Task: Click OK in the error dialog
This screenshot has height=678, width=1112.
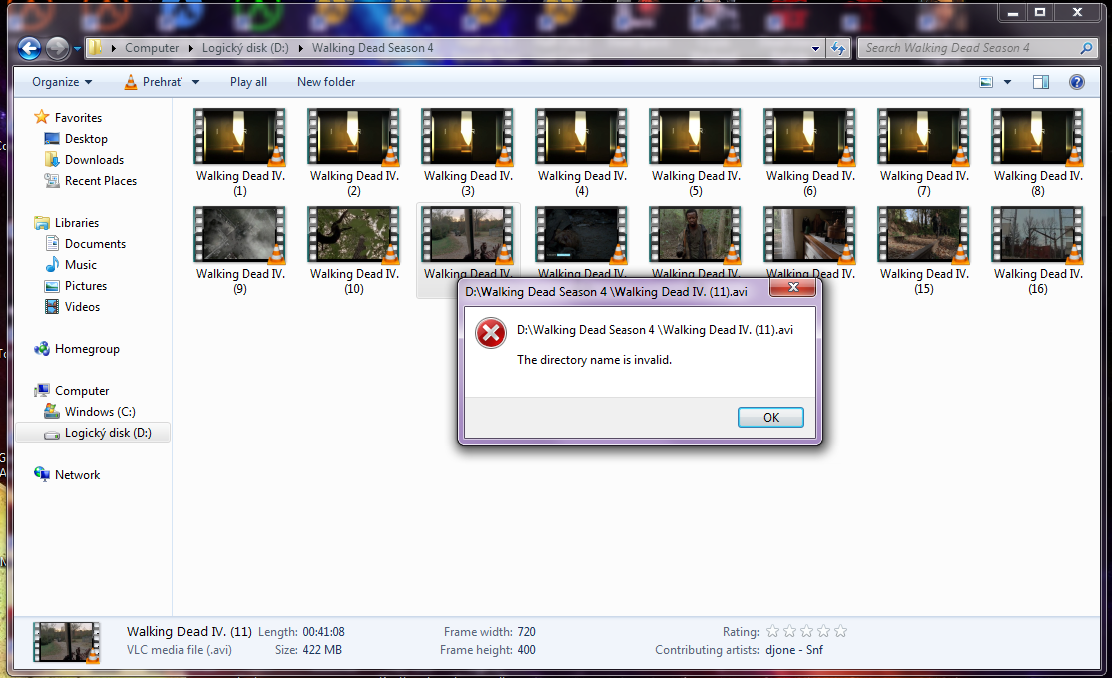Action: coord(771,418)
